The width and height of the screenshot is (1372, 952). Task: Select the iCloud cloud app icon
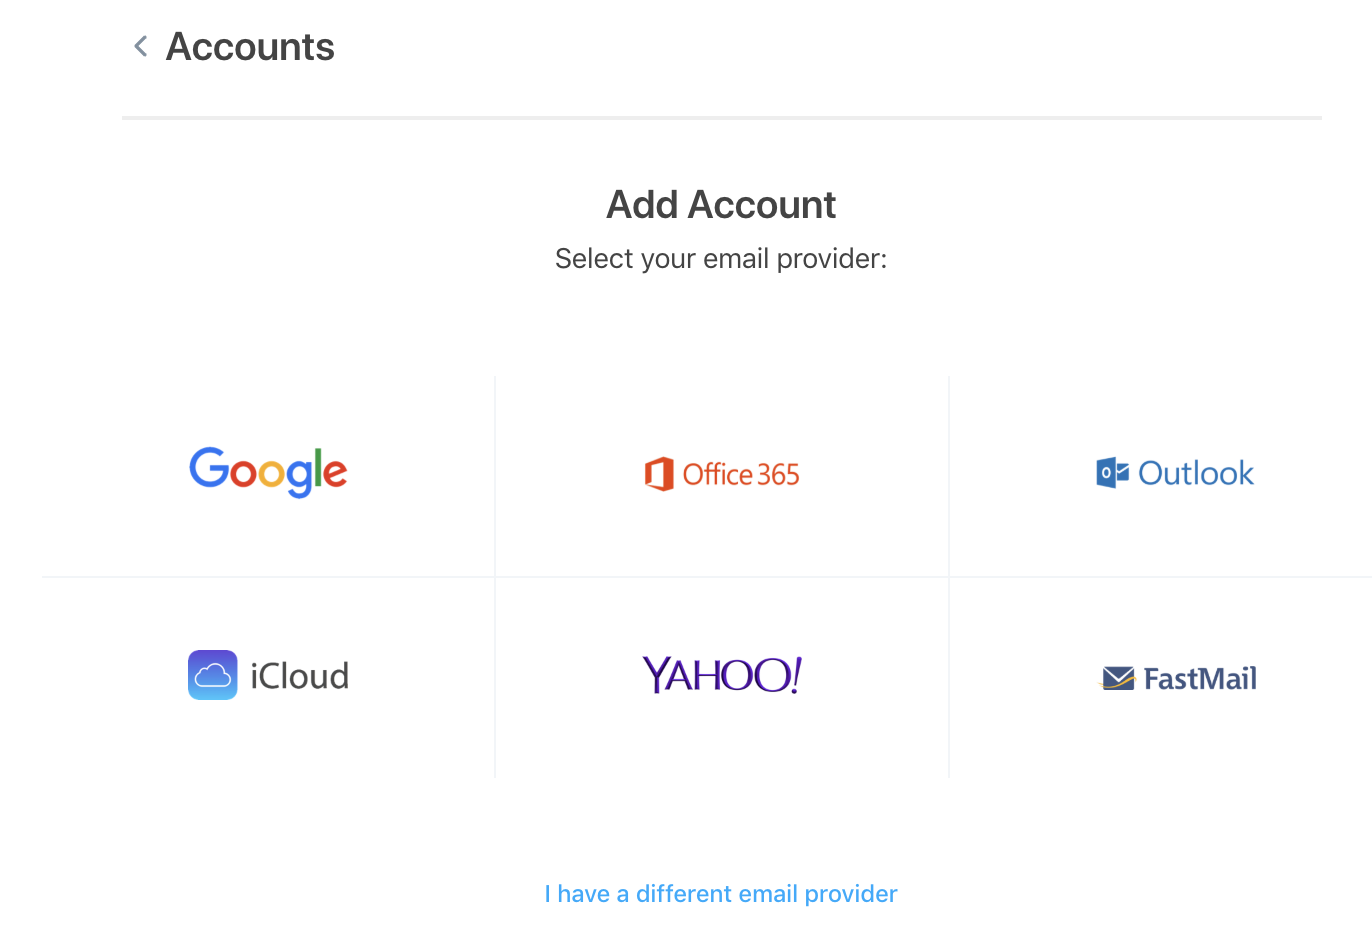pos(213,675)
